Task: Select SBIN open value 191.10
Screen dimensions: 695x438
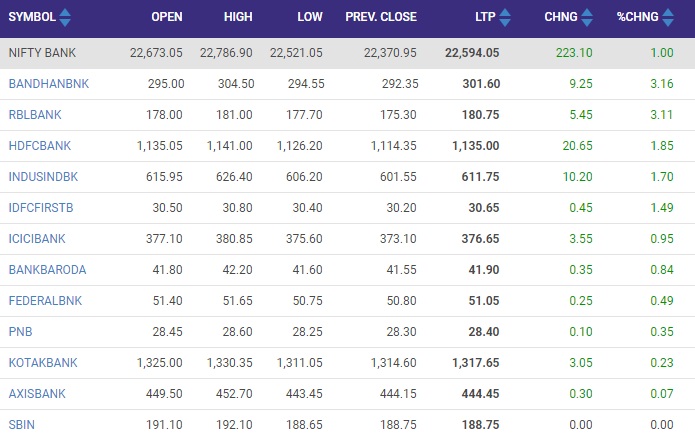Action: pos(164,425)
